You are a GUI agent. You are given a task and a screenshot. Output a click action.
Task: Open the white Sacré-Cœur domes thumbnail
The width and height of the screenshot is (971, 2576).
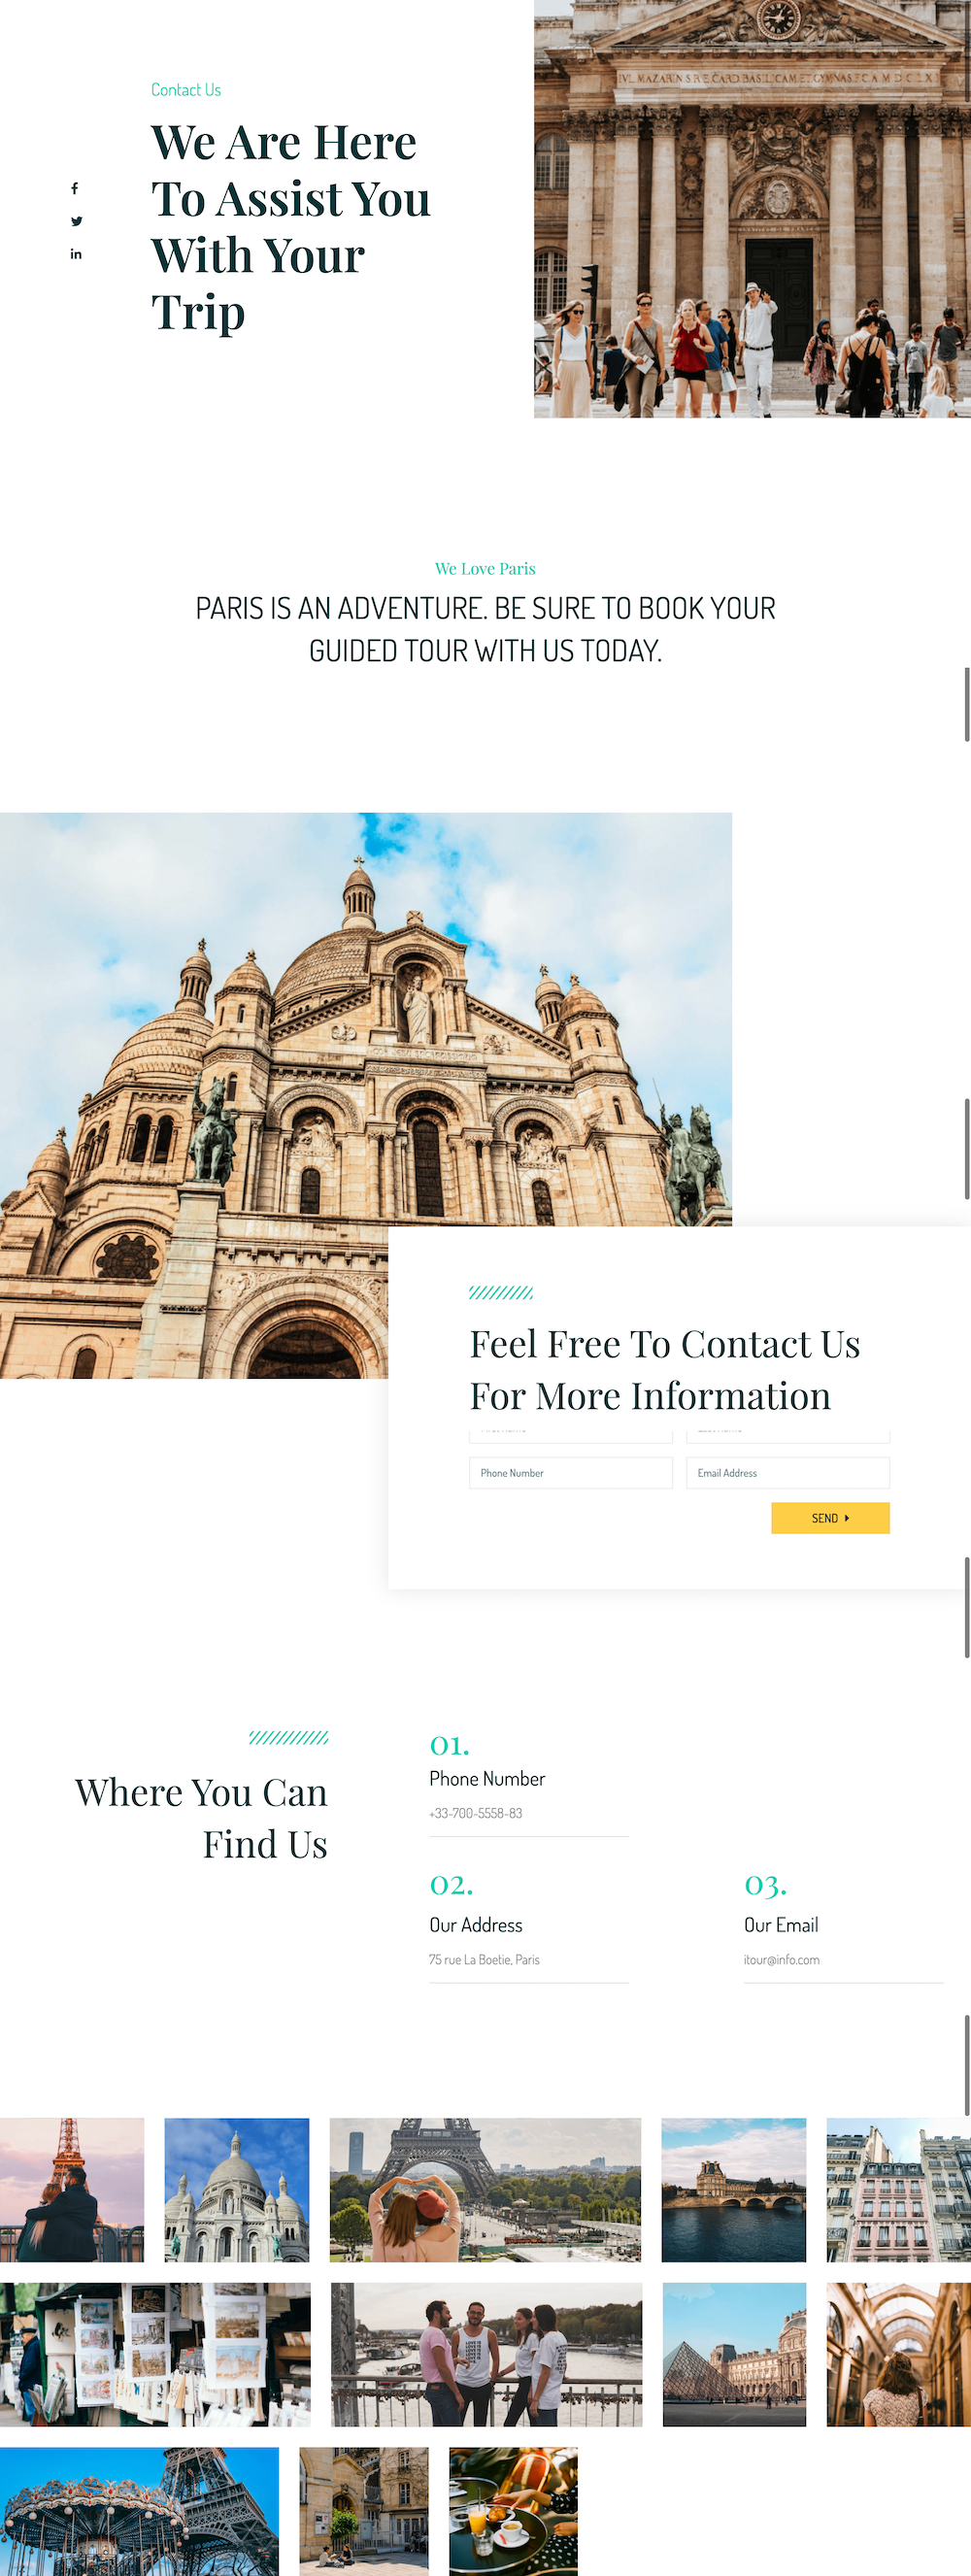click(237, 2190)
